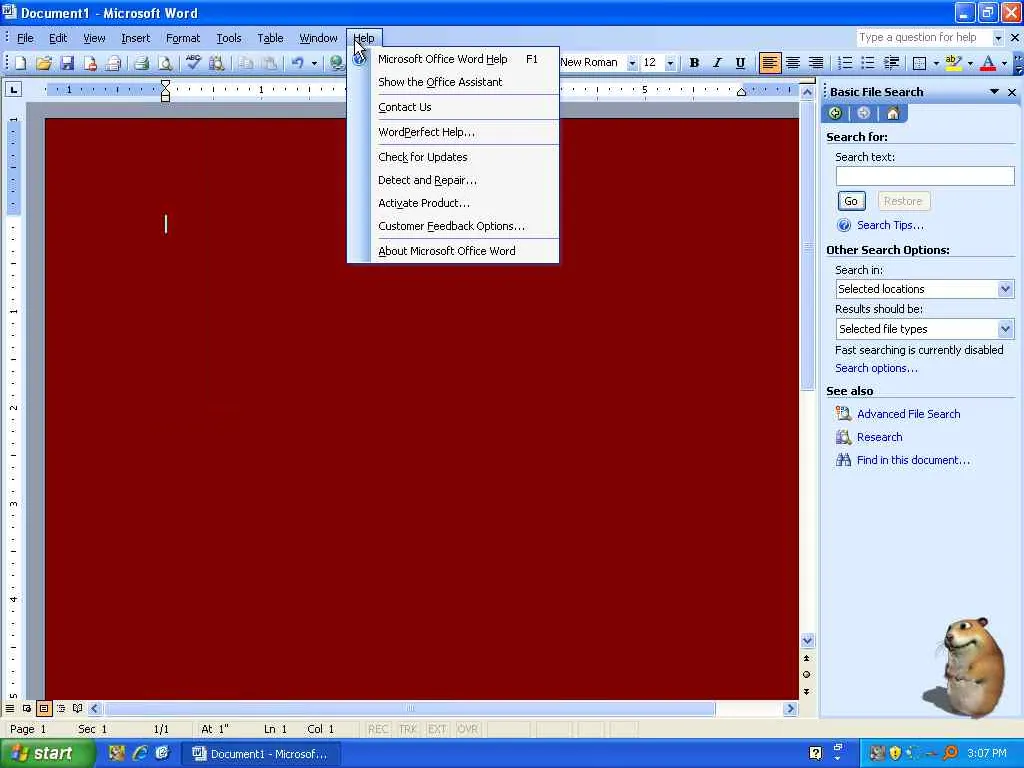The width and height of the screenshot is (1024, 768).
Task: Open the Search options link
Action: point(876,368)
